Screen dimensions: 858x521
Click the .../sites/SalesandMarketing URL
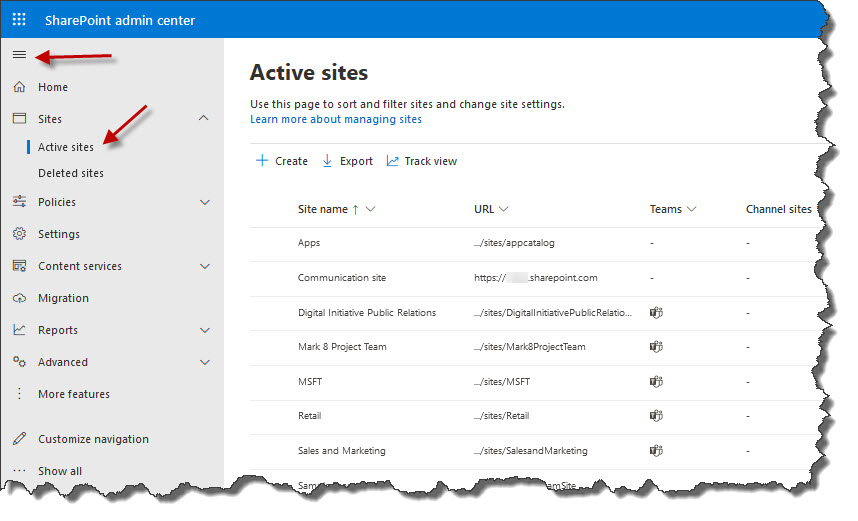(x=531, y=450)
